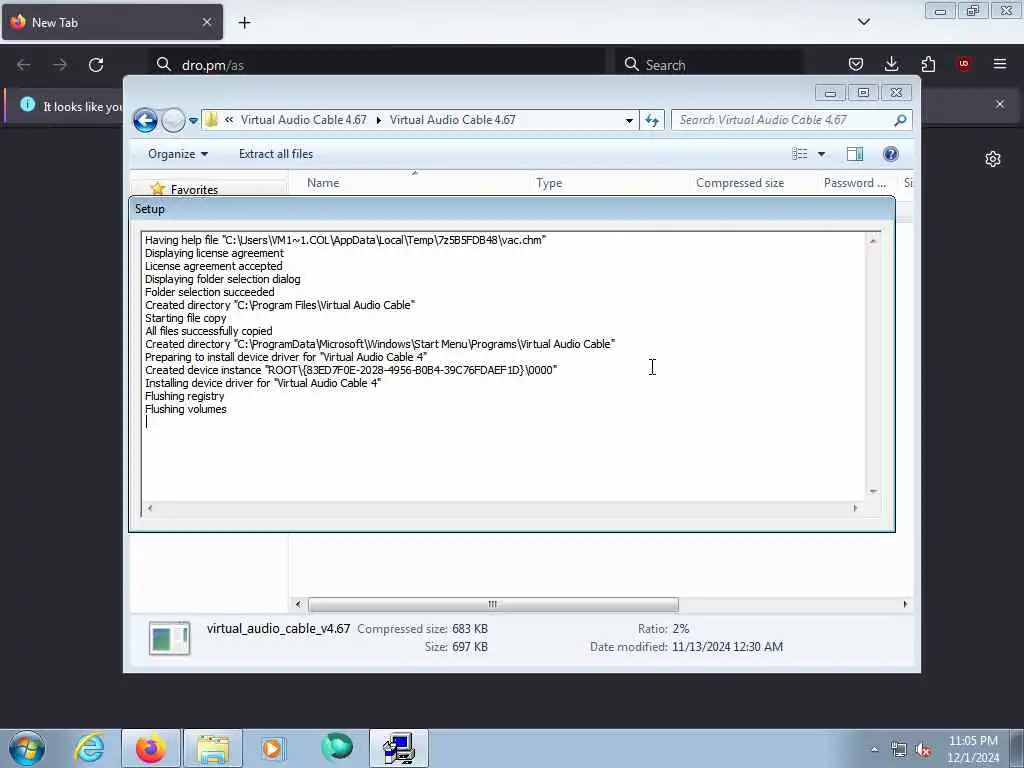Image resolution: width=1024 pixels, height=768 pixels.
Task: Open the Windows Start menu
Action: point(27,748)
